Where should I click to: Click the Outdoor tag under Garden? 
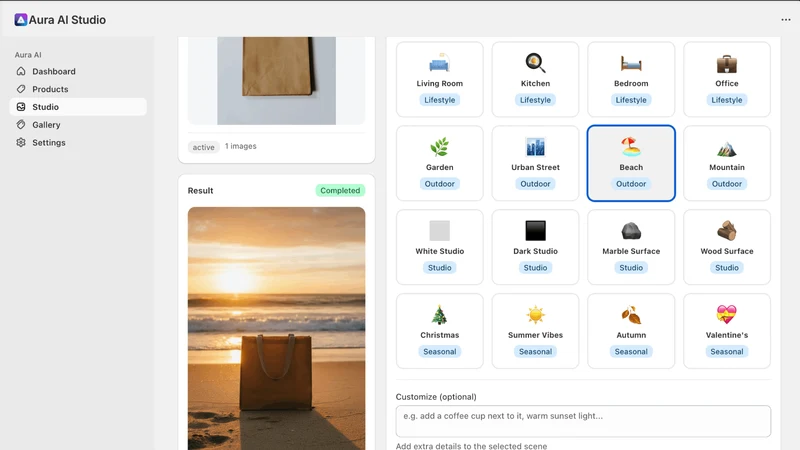(439, 184)
